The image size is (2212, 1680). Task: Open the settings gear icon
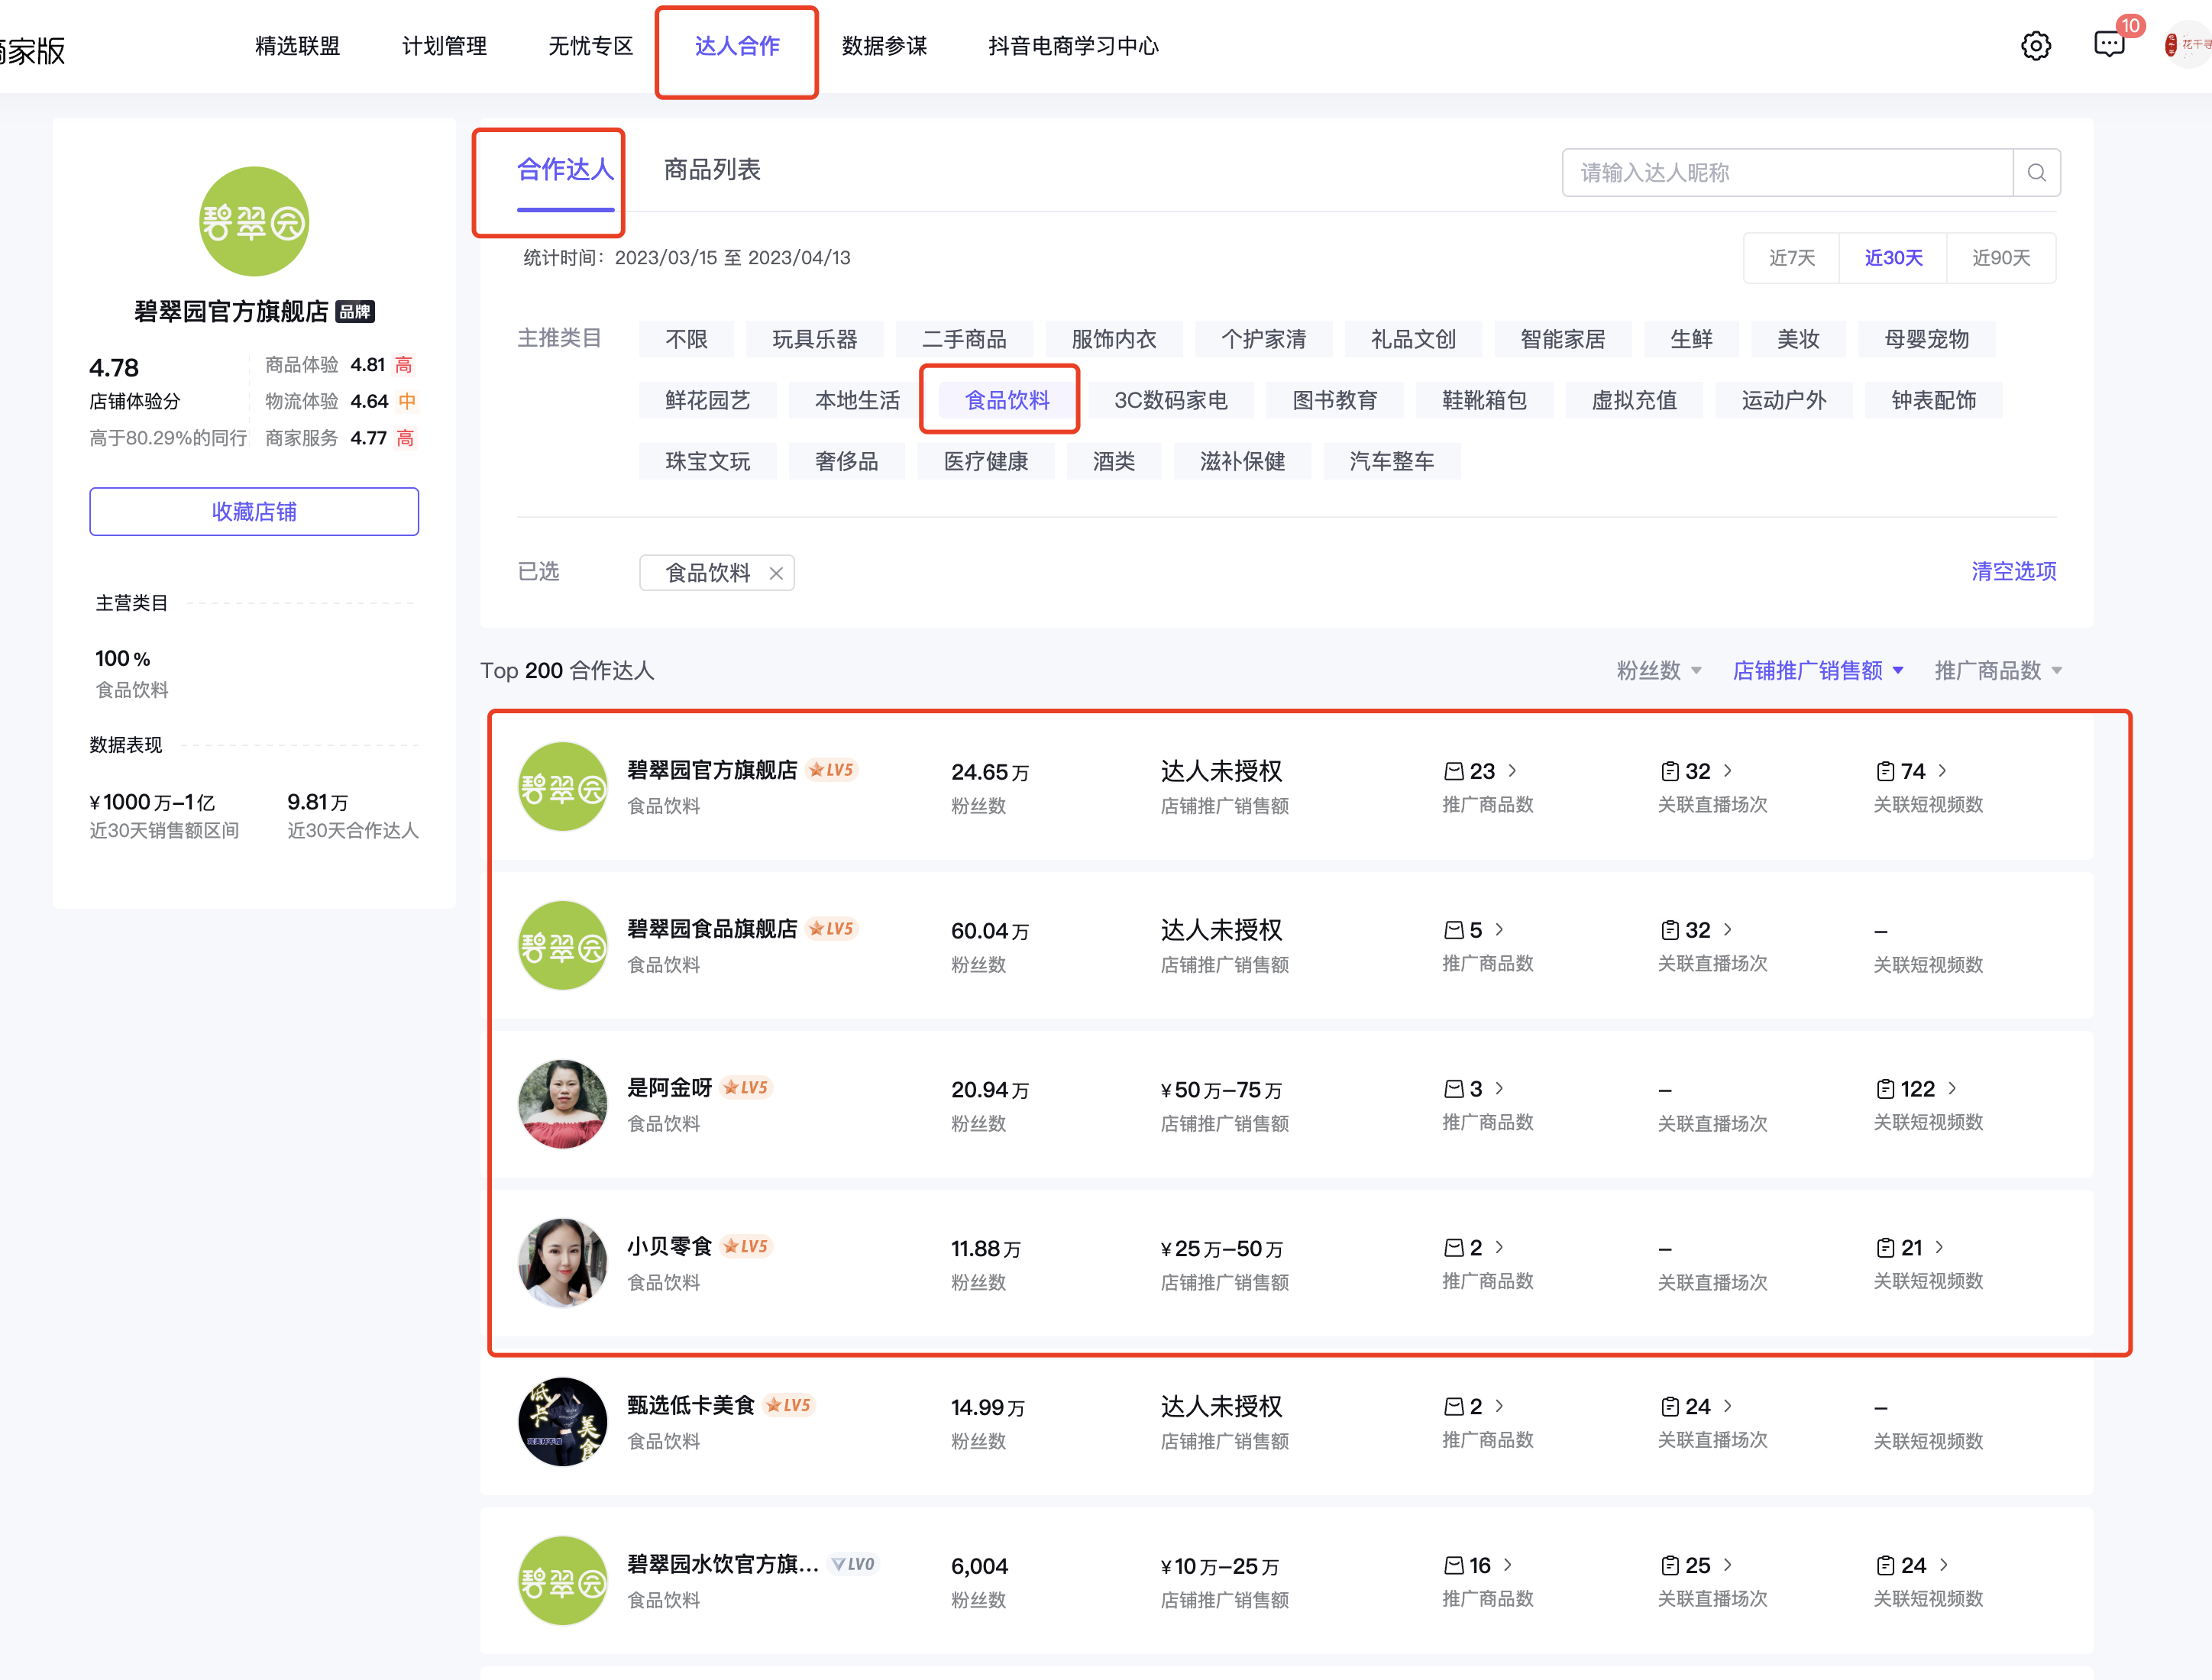pyautogui.click(x=2035, y=46)
